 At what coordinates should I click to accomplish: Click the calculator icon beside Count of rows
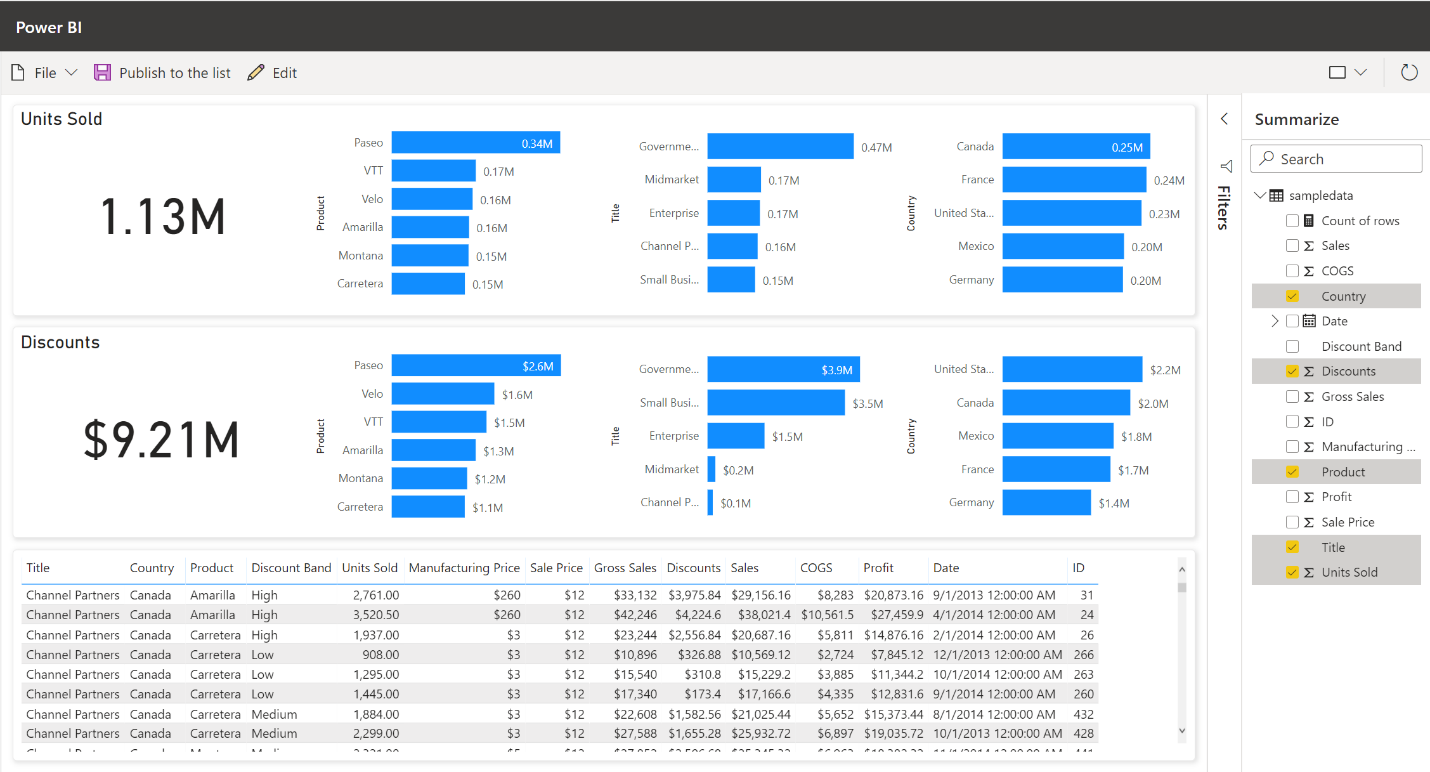pos(1308,221)
